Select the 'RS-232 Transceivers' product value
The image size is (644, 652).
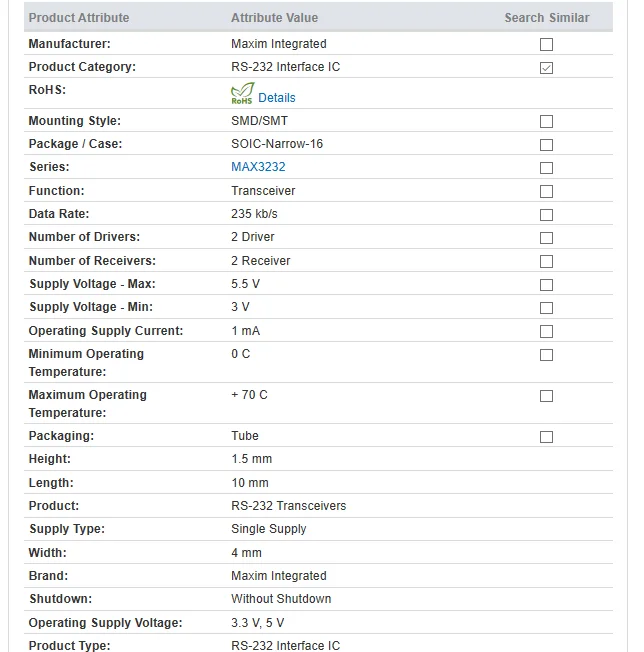click(289, 506)
